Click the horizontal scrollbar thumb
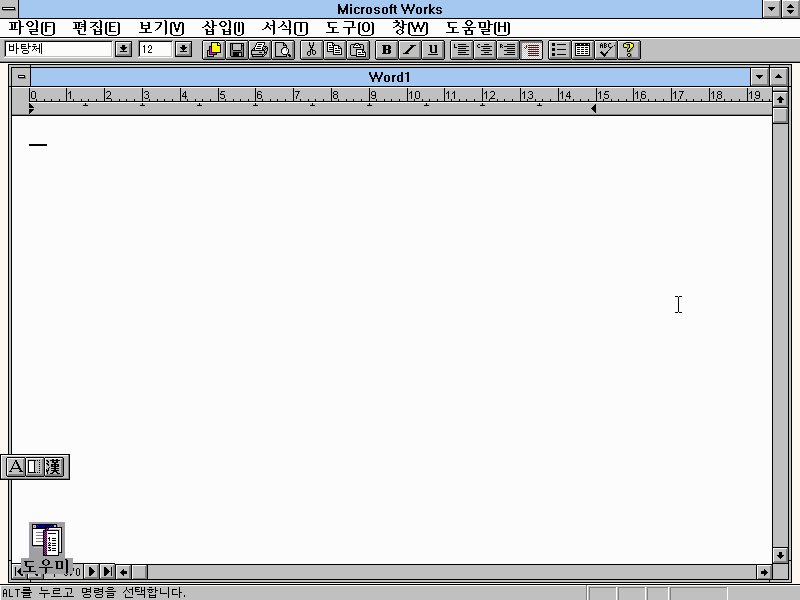 [x=139, y=572]
